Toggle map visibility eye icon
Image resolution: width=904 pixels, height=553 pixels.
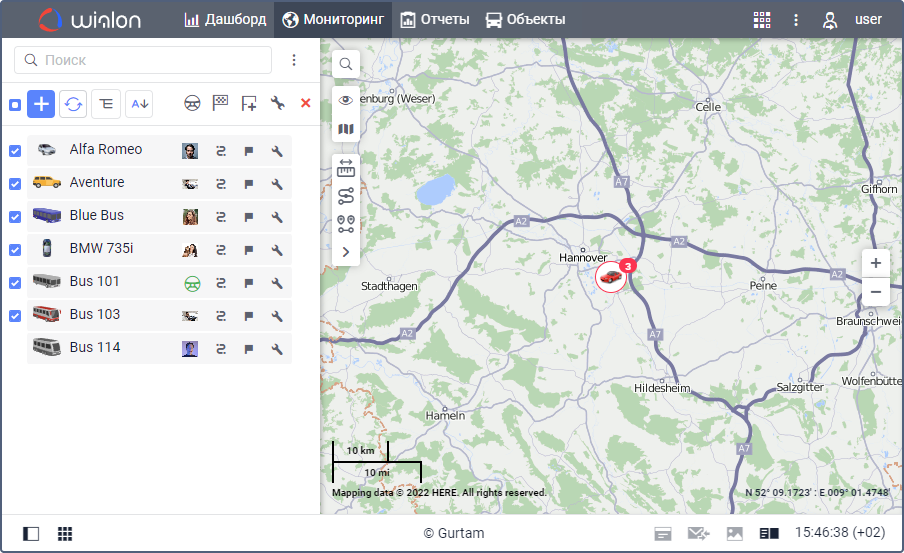coord(346,100)
